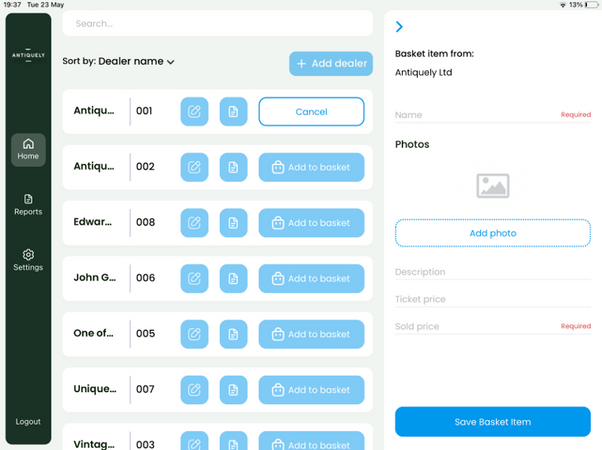
Task: Open Reports in the sidebar
Action: pos(28,205)
